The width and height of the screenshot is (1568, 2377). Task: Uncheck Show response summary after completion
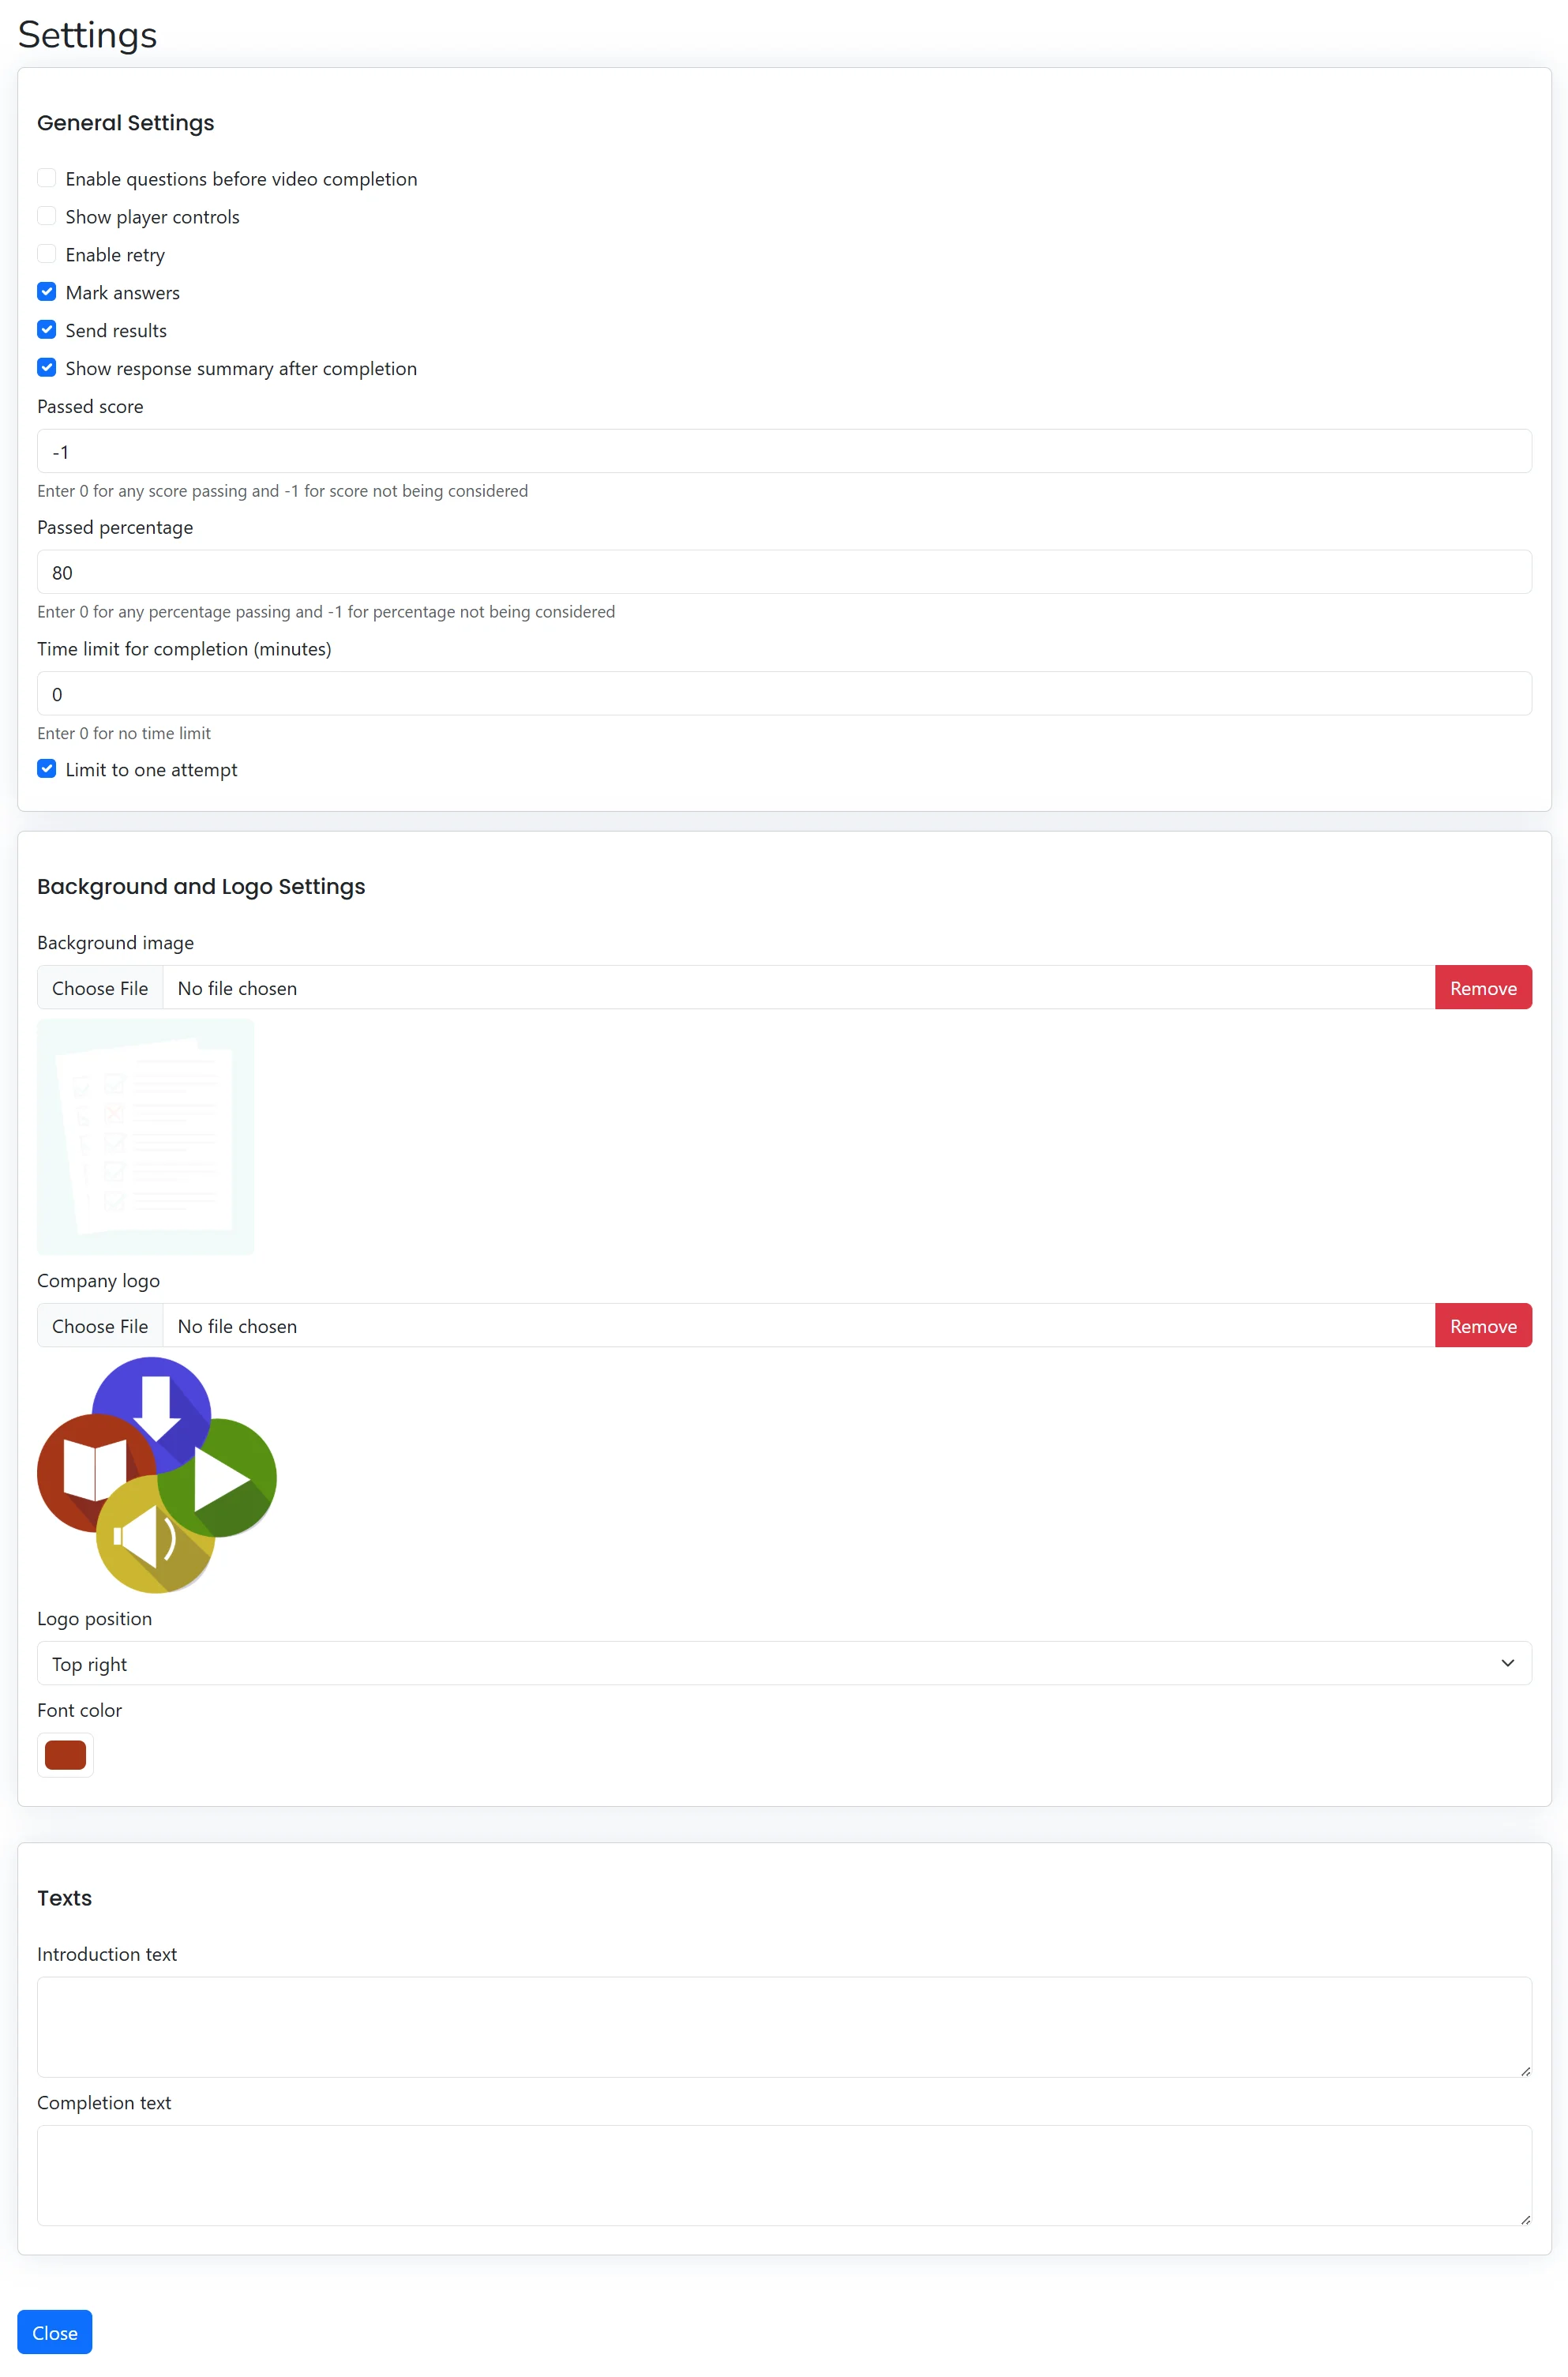(x=47, y=368)
